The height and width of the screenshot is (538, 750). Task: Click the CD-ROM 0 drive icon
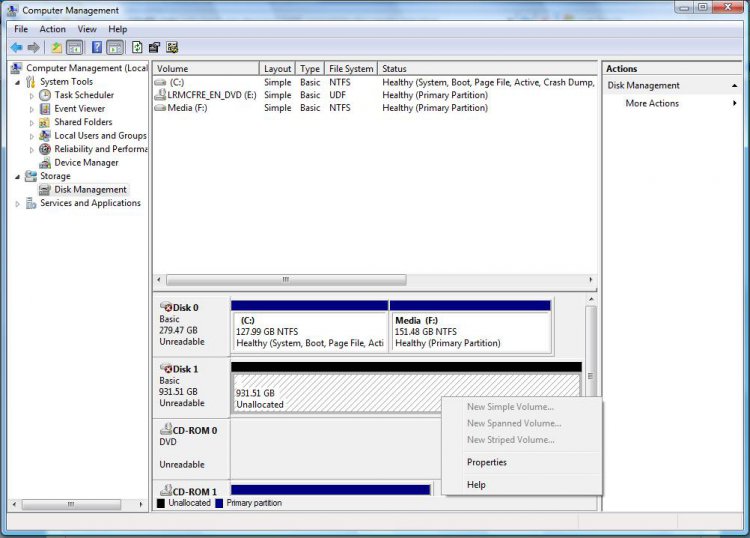click(166, 429)
